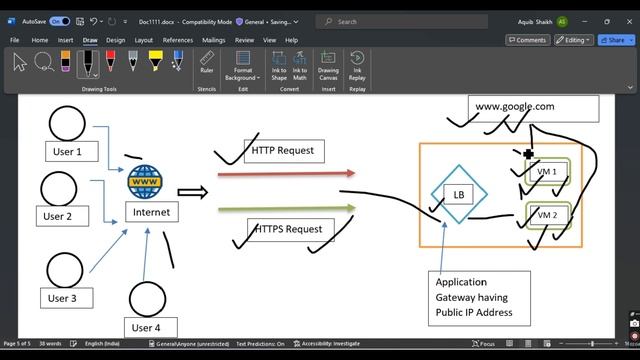Open the Format Background dropdown
This screenshot has width=640, height=360.
coord(242,66)
